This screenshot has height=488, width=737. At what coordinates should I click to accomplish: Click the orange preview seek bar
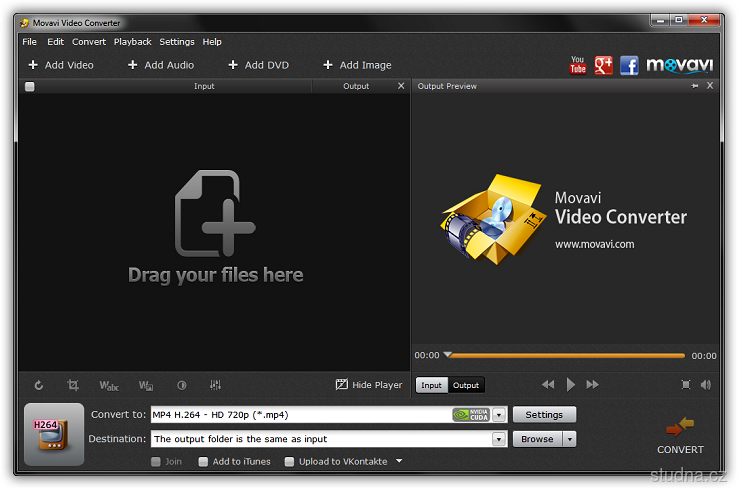click(x=568, y=355)
